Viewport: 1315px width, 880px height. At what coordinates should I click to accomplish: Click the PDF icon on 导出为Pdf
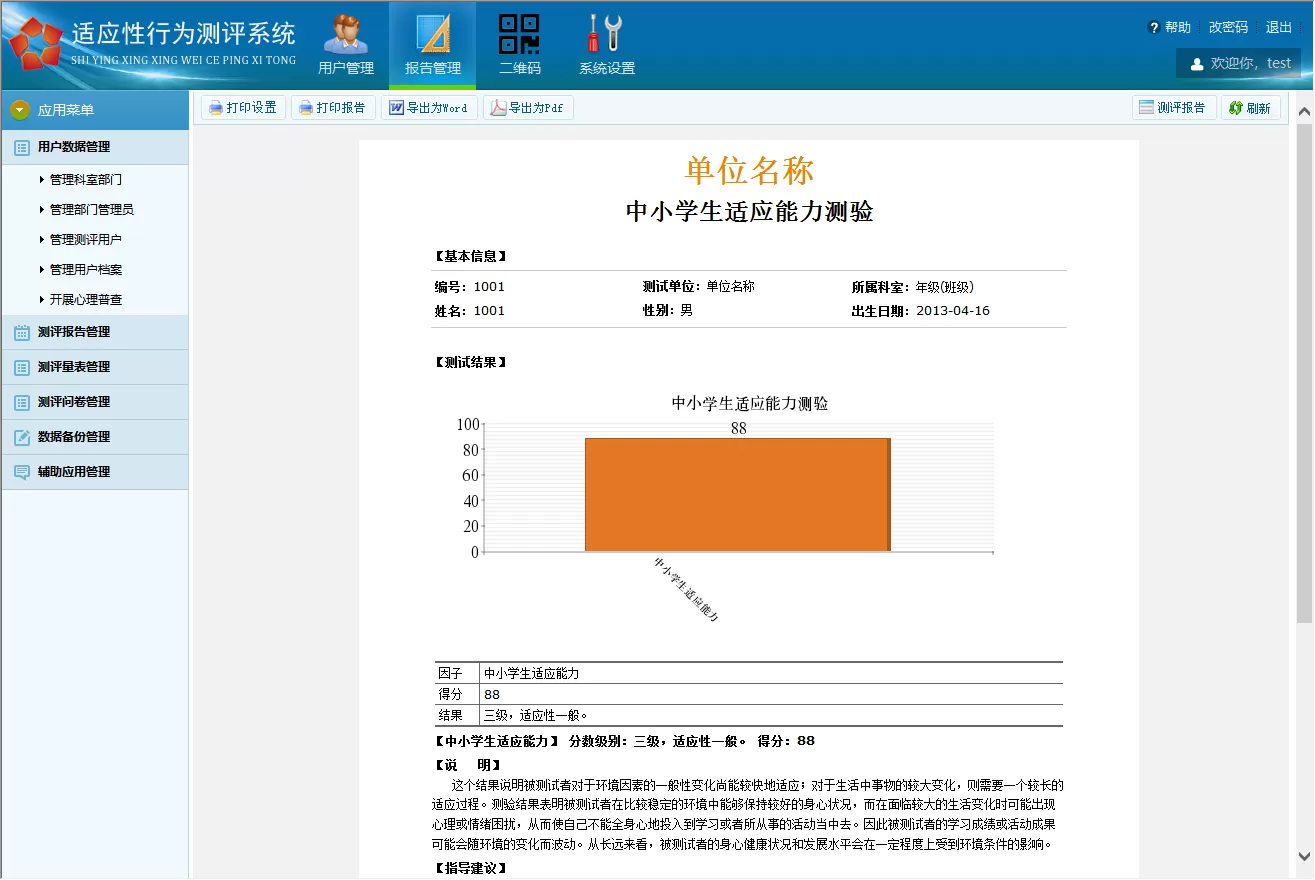tap(498, 108)
